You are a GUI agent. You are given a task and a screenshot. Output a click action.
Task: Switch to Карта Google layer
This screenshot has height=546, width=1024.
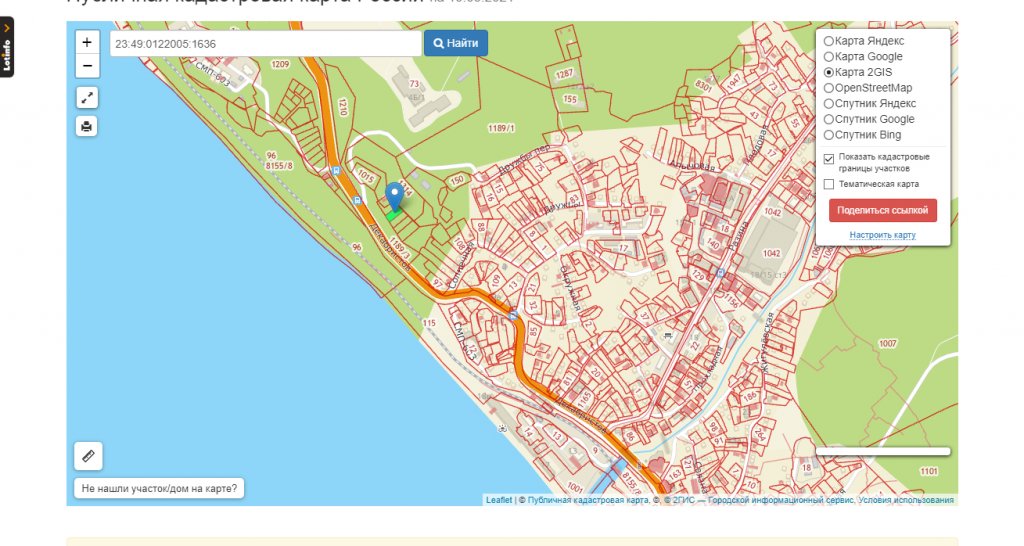coord(829,57)
